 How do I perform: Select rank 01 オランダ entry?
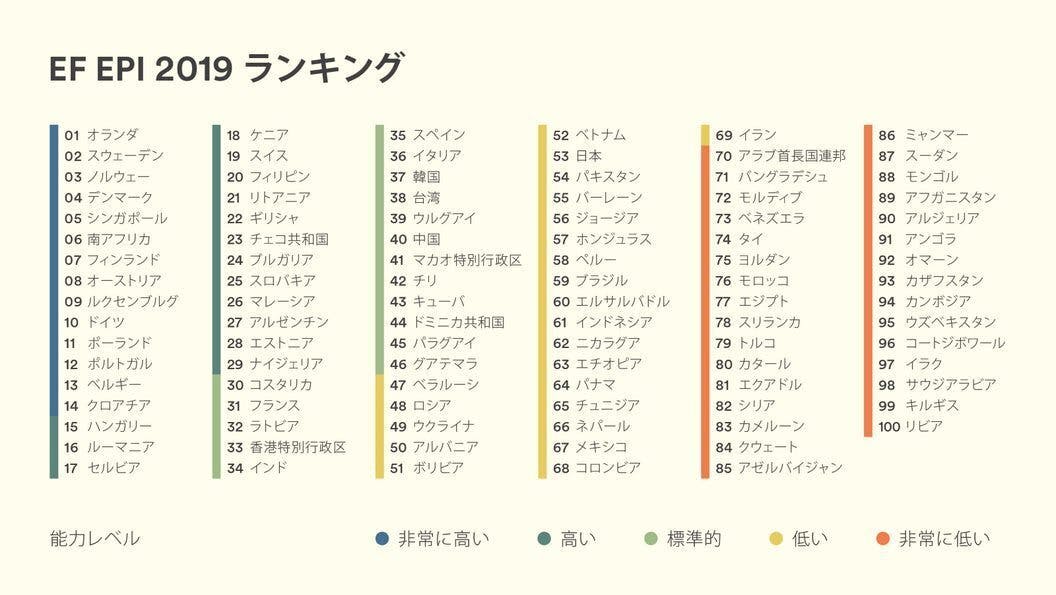pyautogui.click(x=102, y=135)
